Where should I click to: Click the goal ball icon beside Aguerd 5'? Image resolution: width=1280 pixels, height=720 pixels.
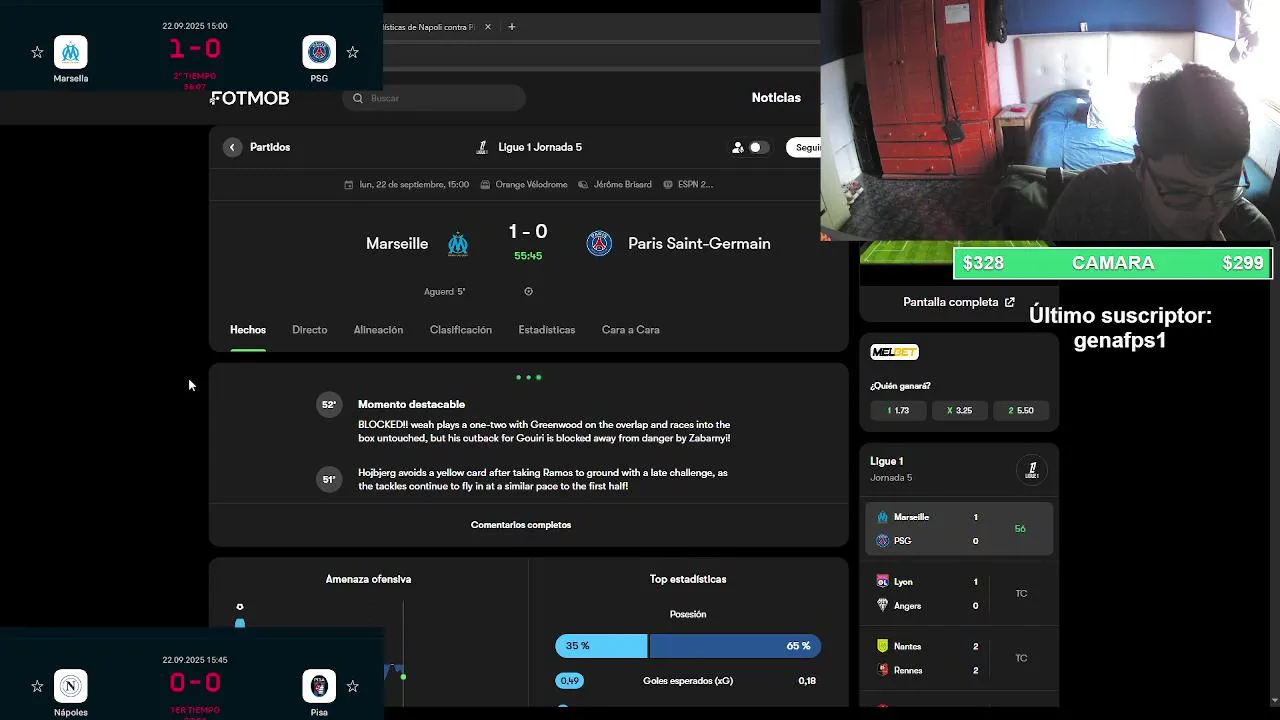(528, 292)
